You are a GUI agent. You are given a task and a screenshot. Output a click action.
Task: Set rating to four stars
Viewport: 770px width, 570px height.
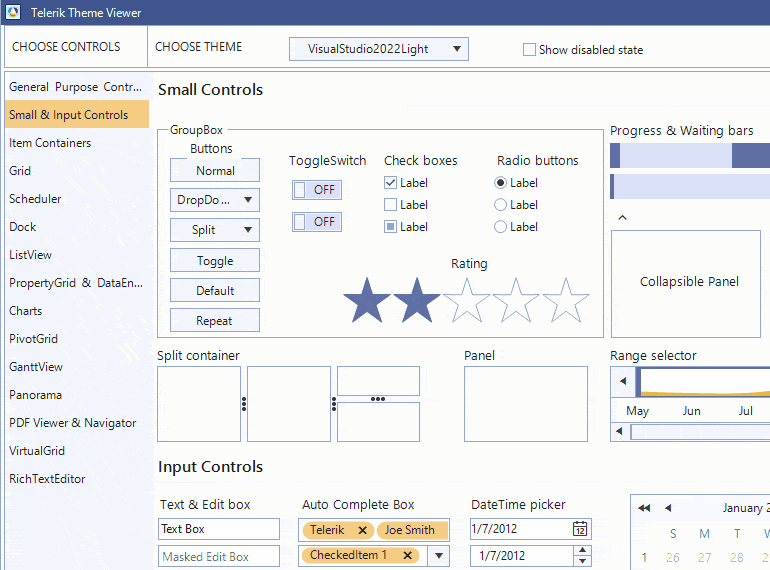coord(516,300)
